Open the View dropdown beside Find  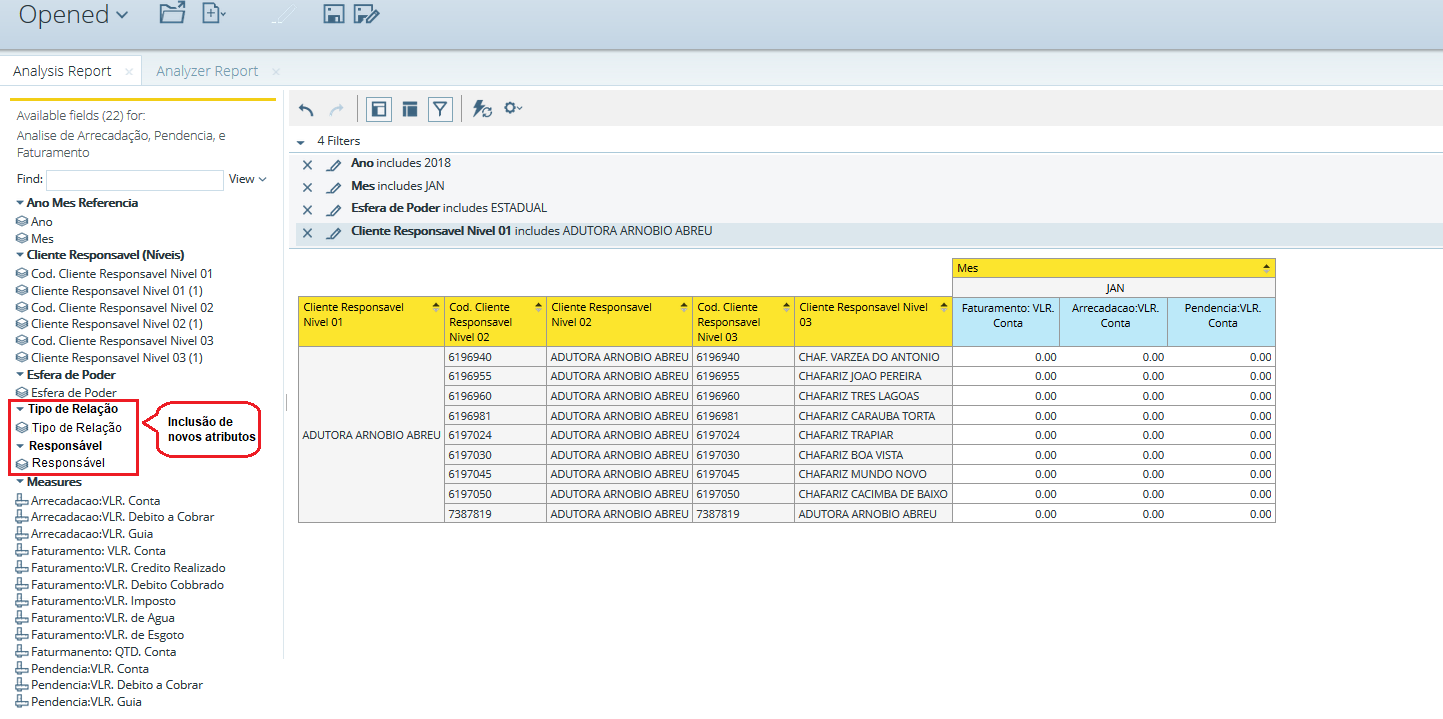[x=247, y=179]
